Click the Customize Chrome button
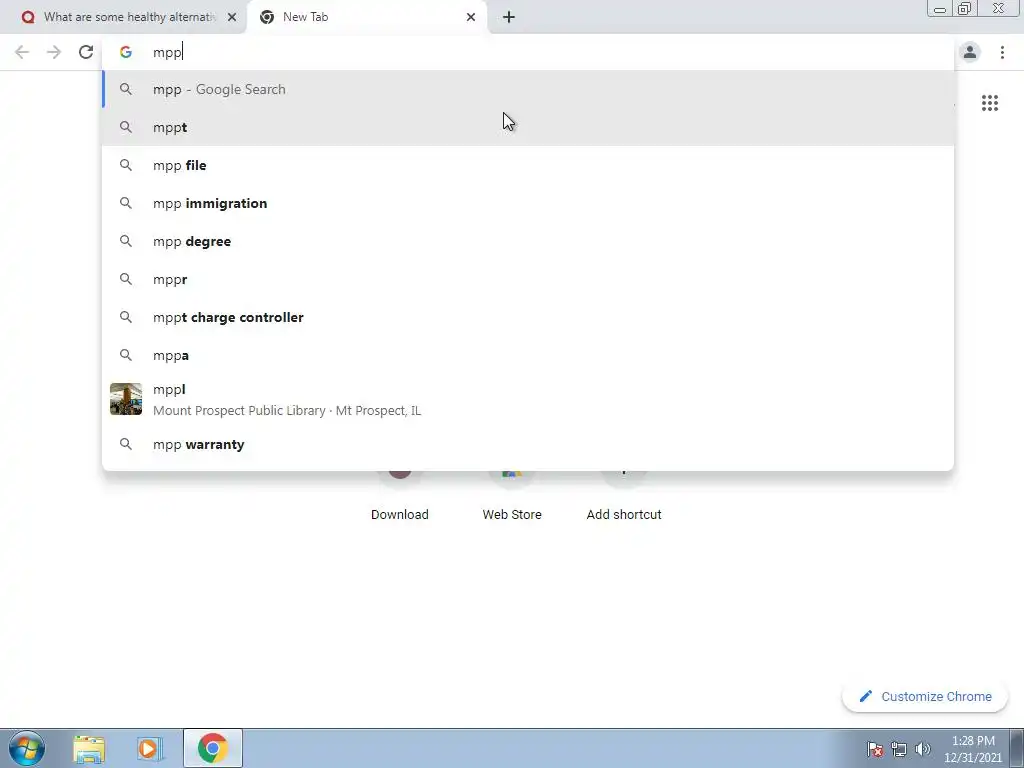 pos(925,697)
